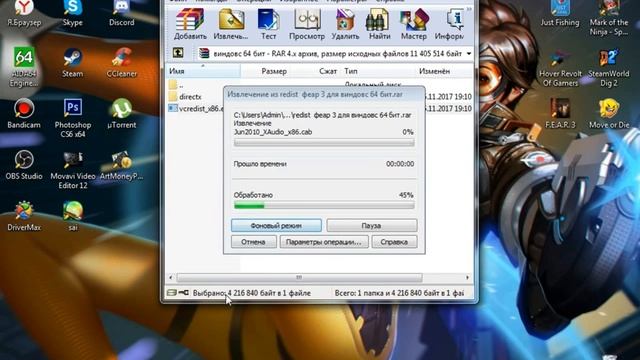Open Я.Браузер desktop icon
The width and height of the screenshot is (640, 360).
point(24,13)
